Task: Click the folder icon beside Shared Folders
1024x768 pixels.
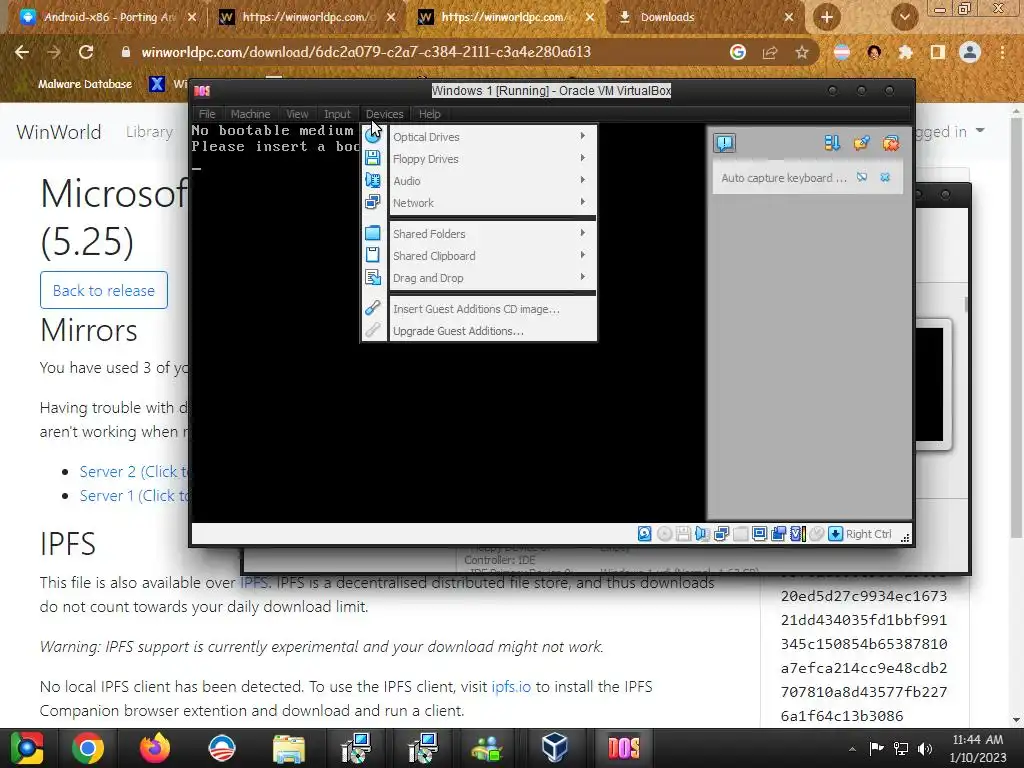Action: click(373, 233)
